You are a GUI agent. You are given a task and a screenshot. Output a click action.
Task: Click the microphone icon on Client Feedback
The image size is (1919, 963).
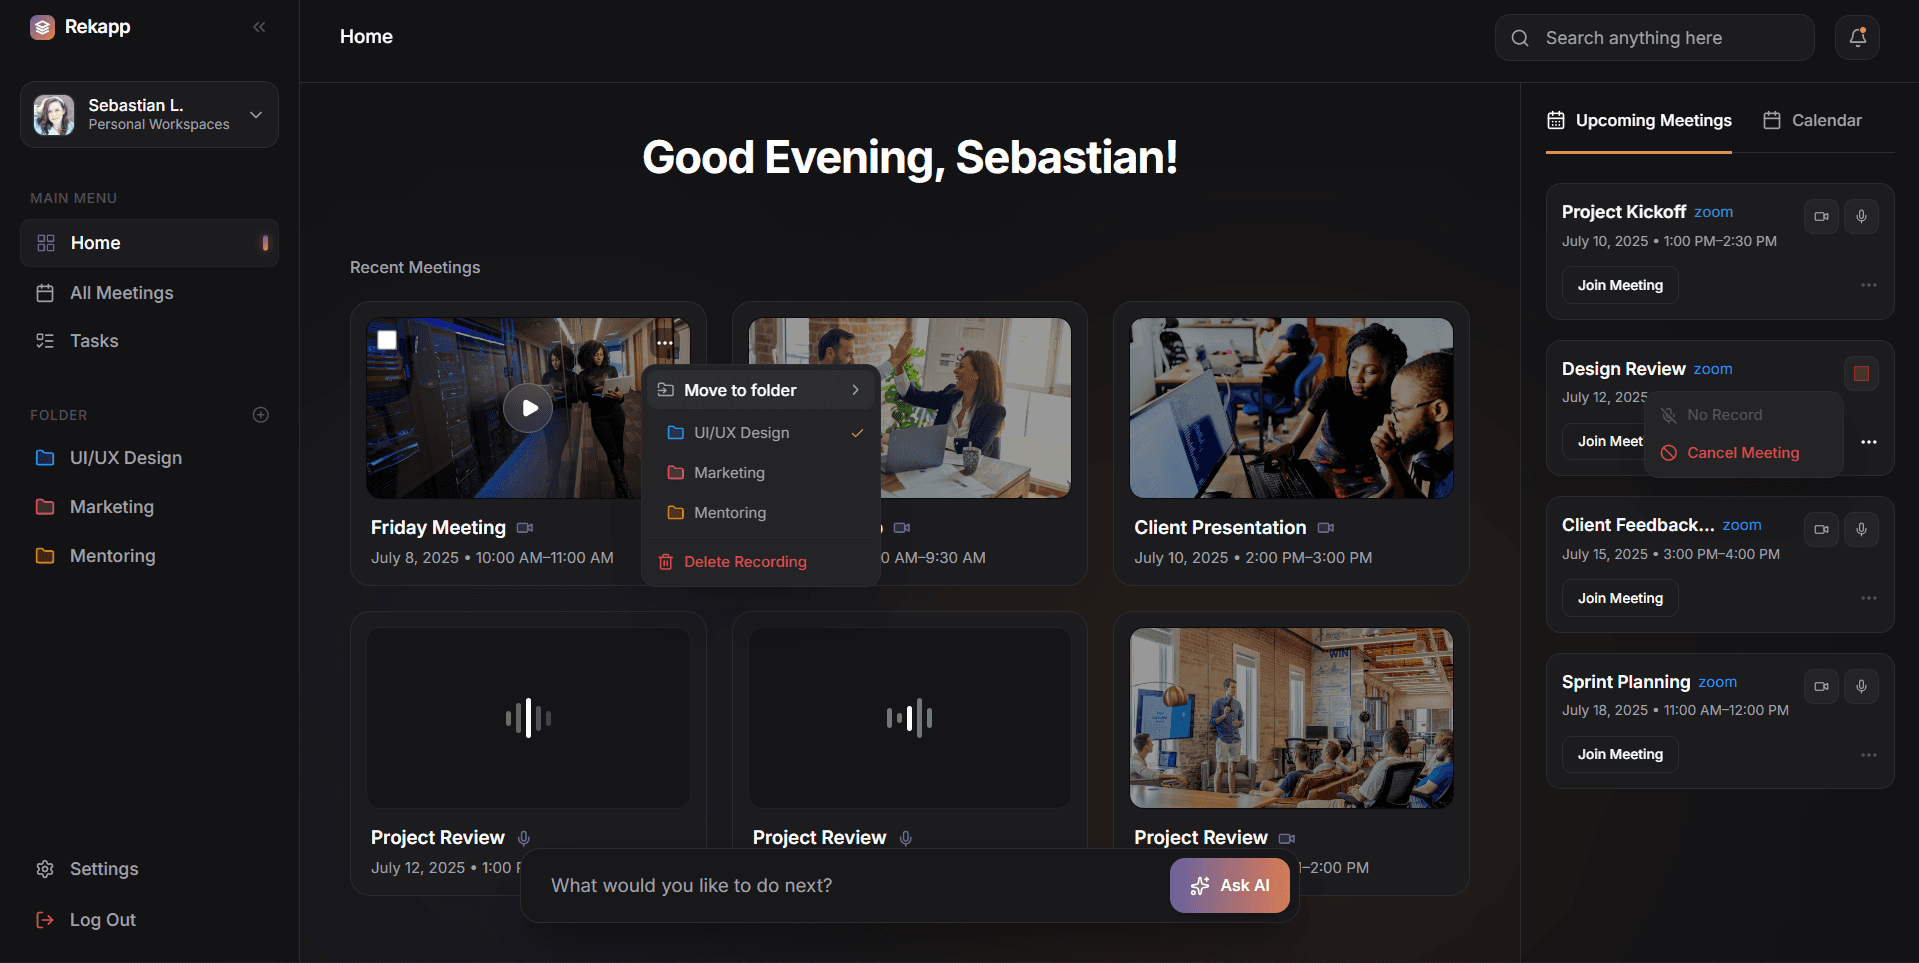tap(1861, 529)
